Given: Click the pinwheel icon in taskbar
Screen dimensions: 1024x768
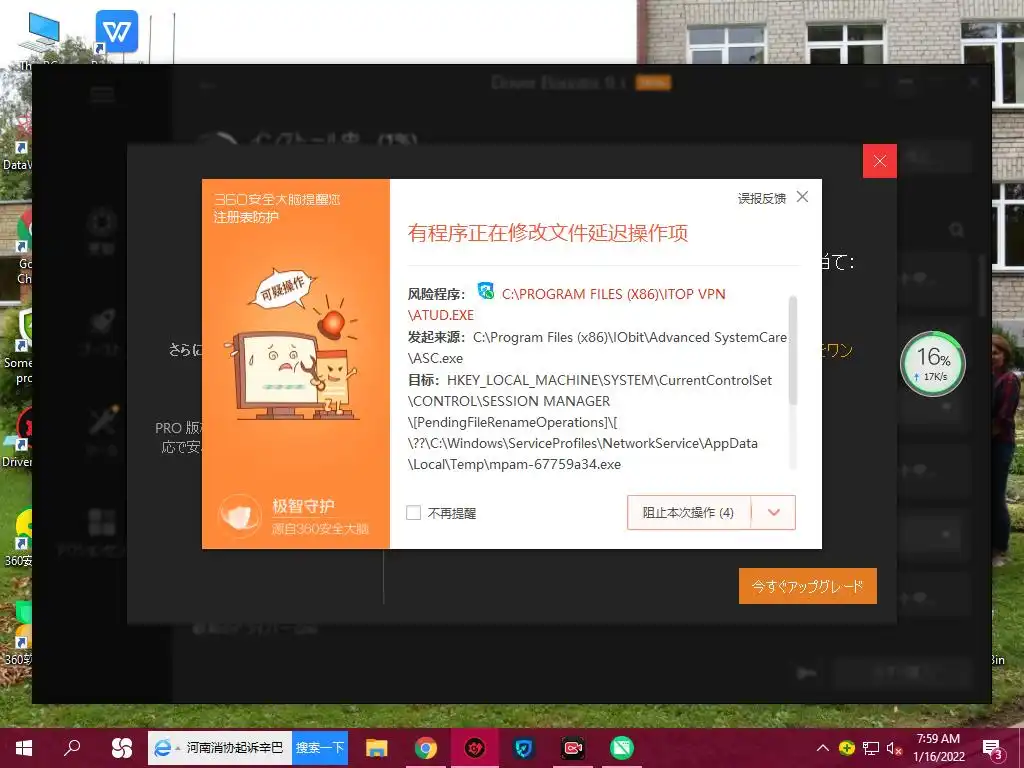Looking at the screenshot, I should point(121,748).
